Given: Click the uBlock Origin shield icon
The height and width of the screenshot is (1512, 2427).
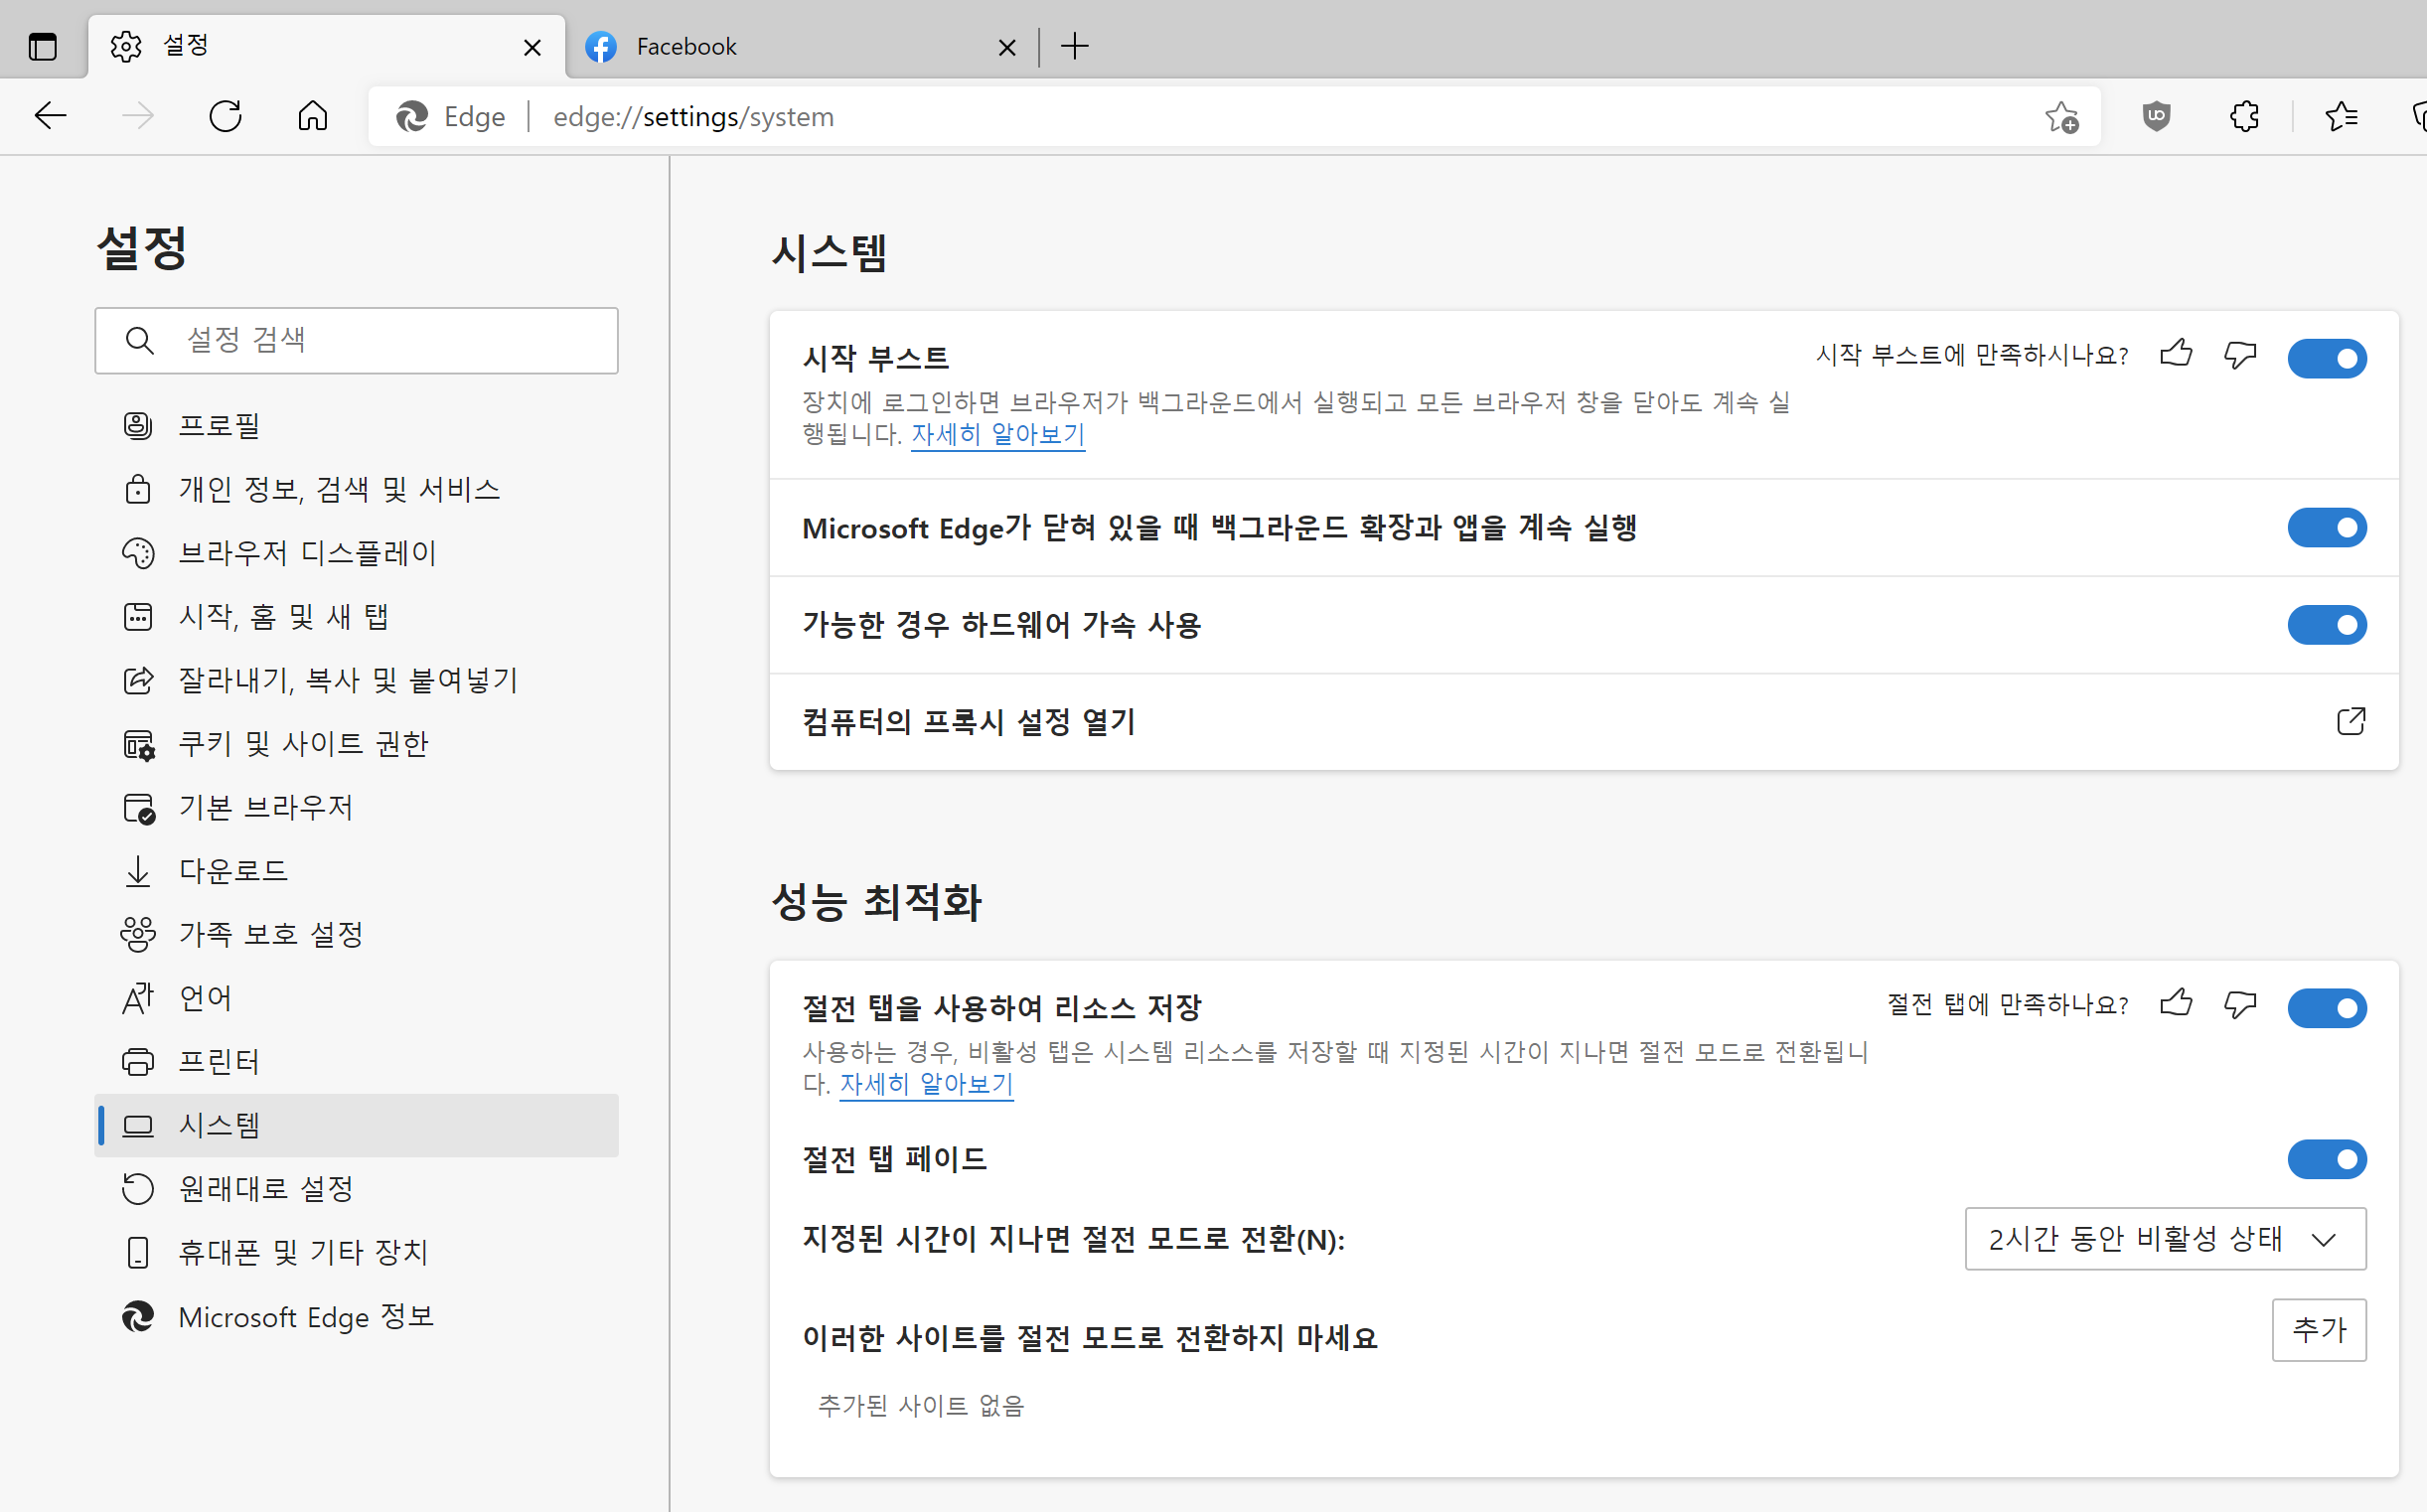Looking at the screenshot, I should (2156, 116).
